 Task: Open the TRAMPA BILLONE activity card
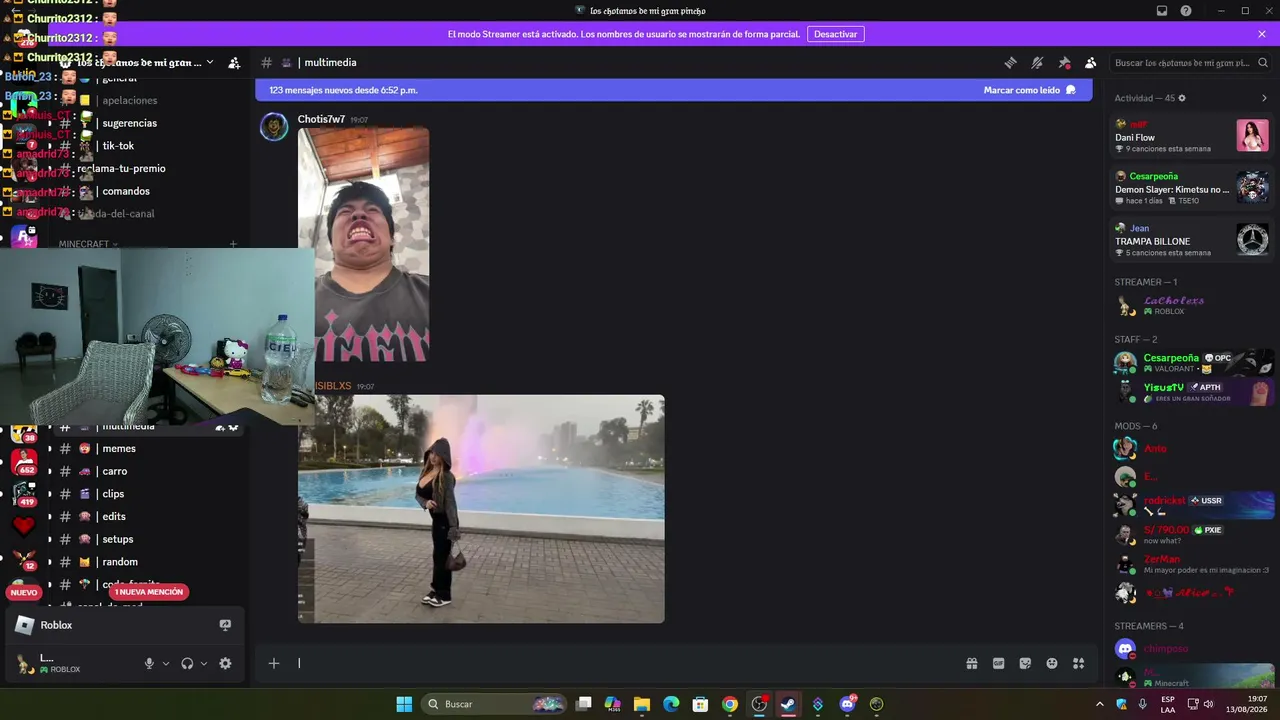1192,240
